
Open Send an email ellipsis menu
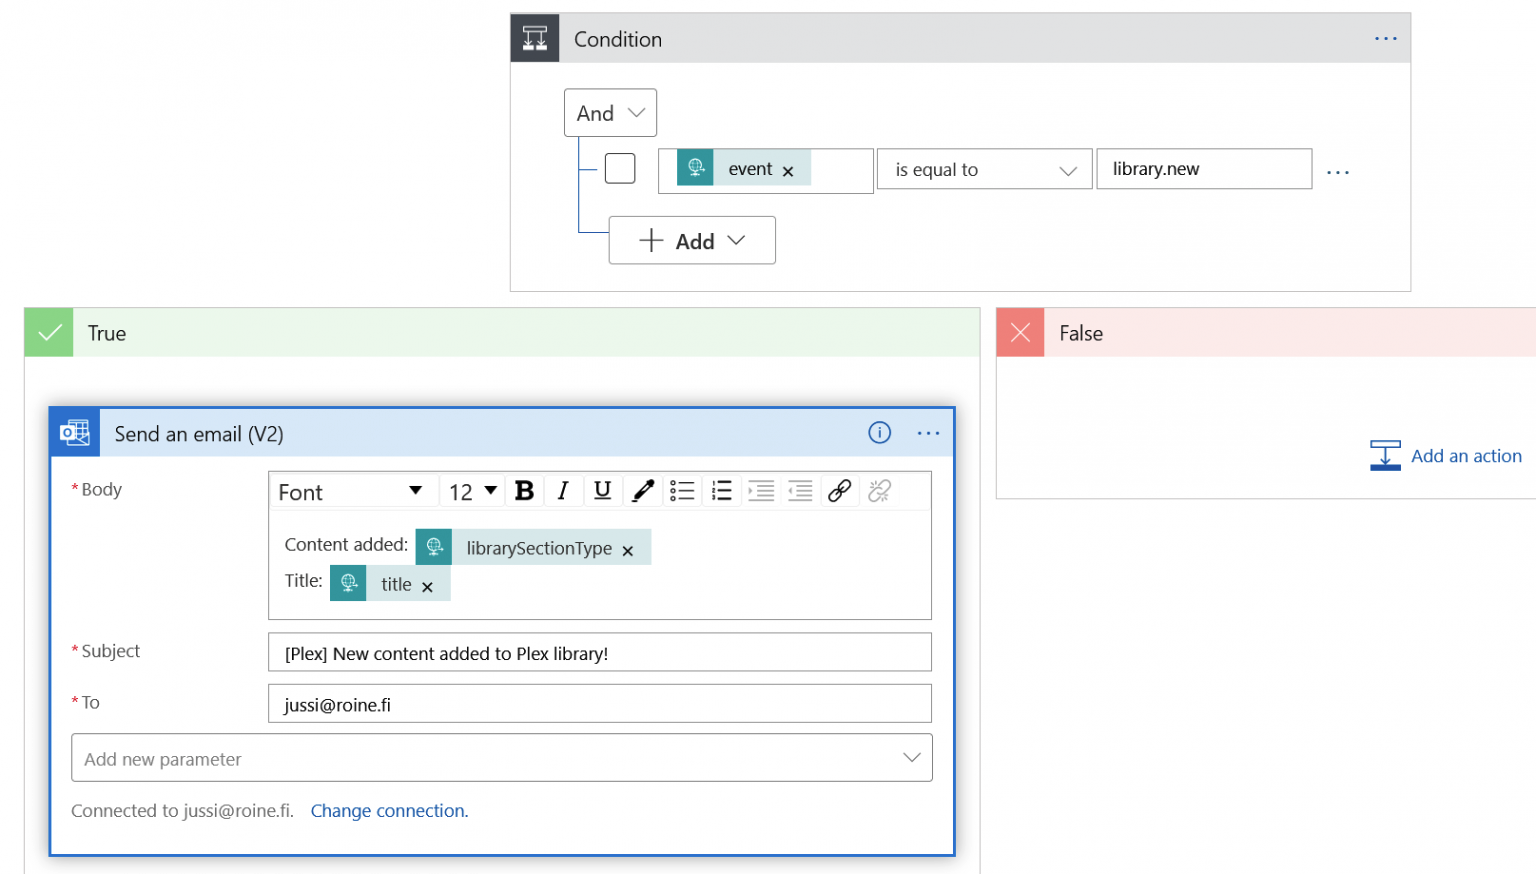928,433
